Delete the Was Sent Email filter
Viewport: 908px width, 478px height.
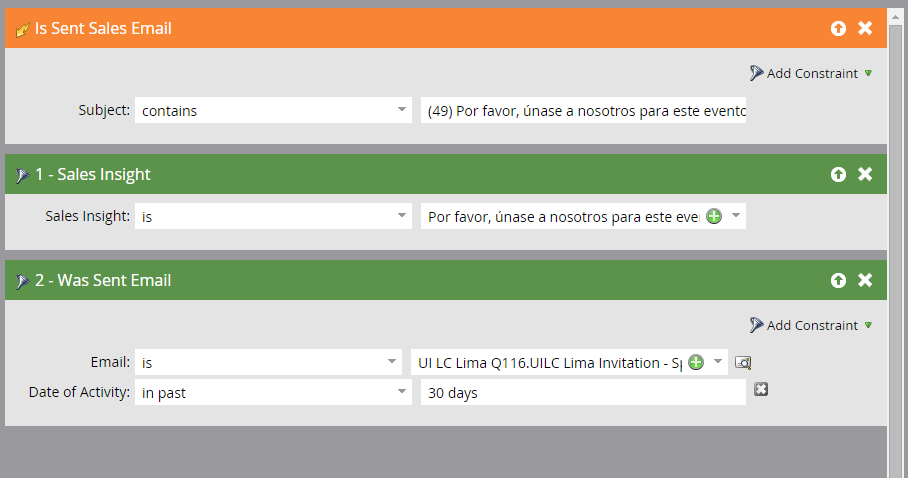[865, 280]
